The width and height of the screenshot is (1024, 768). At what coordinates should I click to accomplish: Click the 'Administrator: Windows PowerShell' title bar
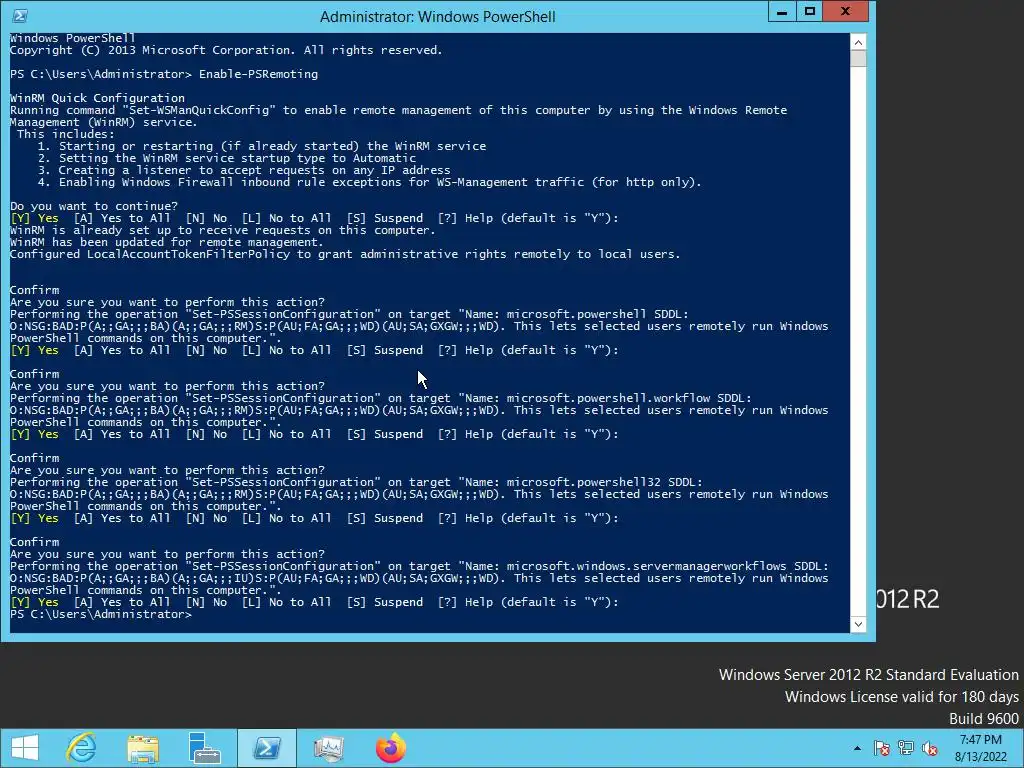tap(438, 16)
